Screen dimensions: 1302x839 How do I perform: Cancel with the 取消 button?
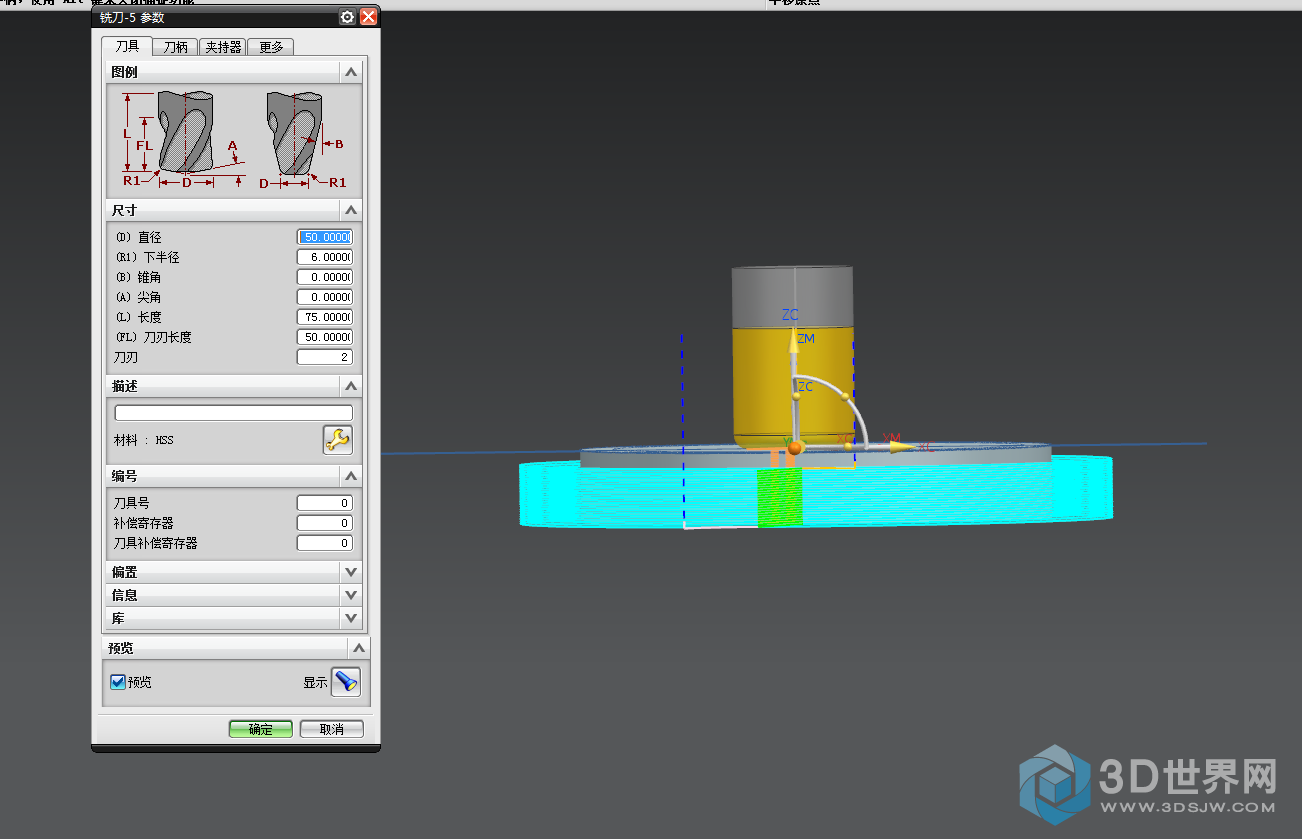[x=332, y=730]
